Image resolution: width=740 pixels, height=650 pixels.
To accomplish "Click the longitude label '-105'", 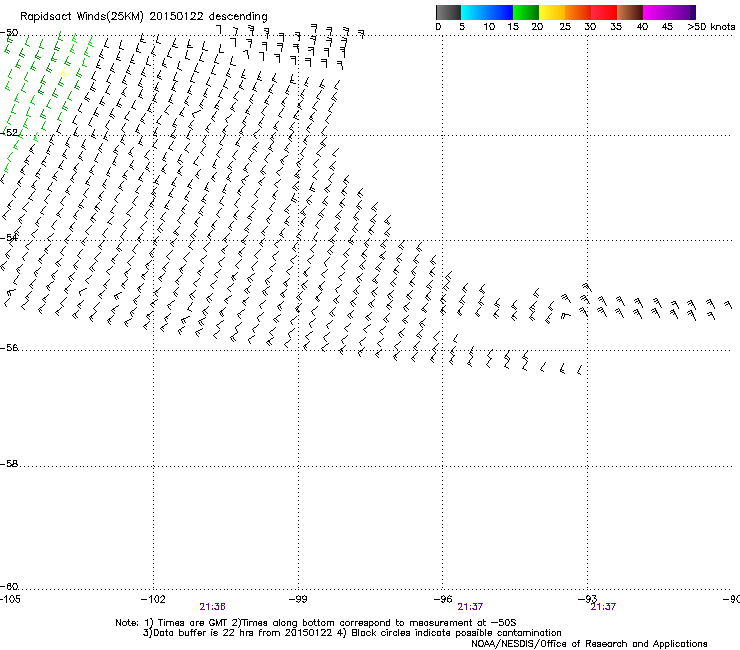I will click(x=10, y=599).
